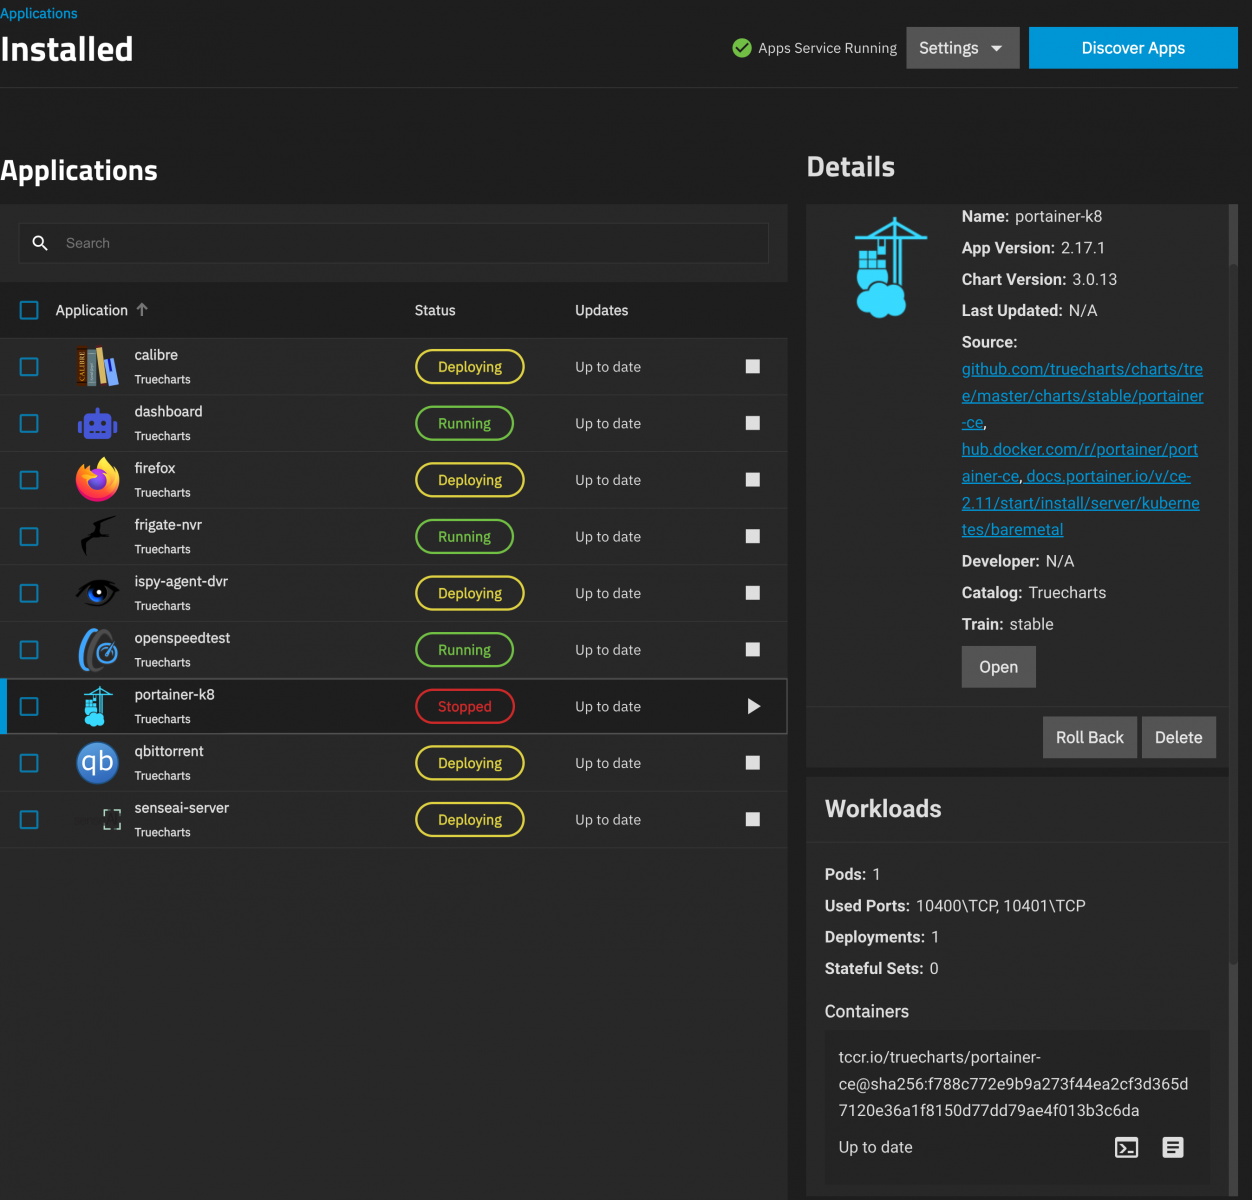Check the calibre row checkbox
The image size is (1252, 1200).
(29, 367)
